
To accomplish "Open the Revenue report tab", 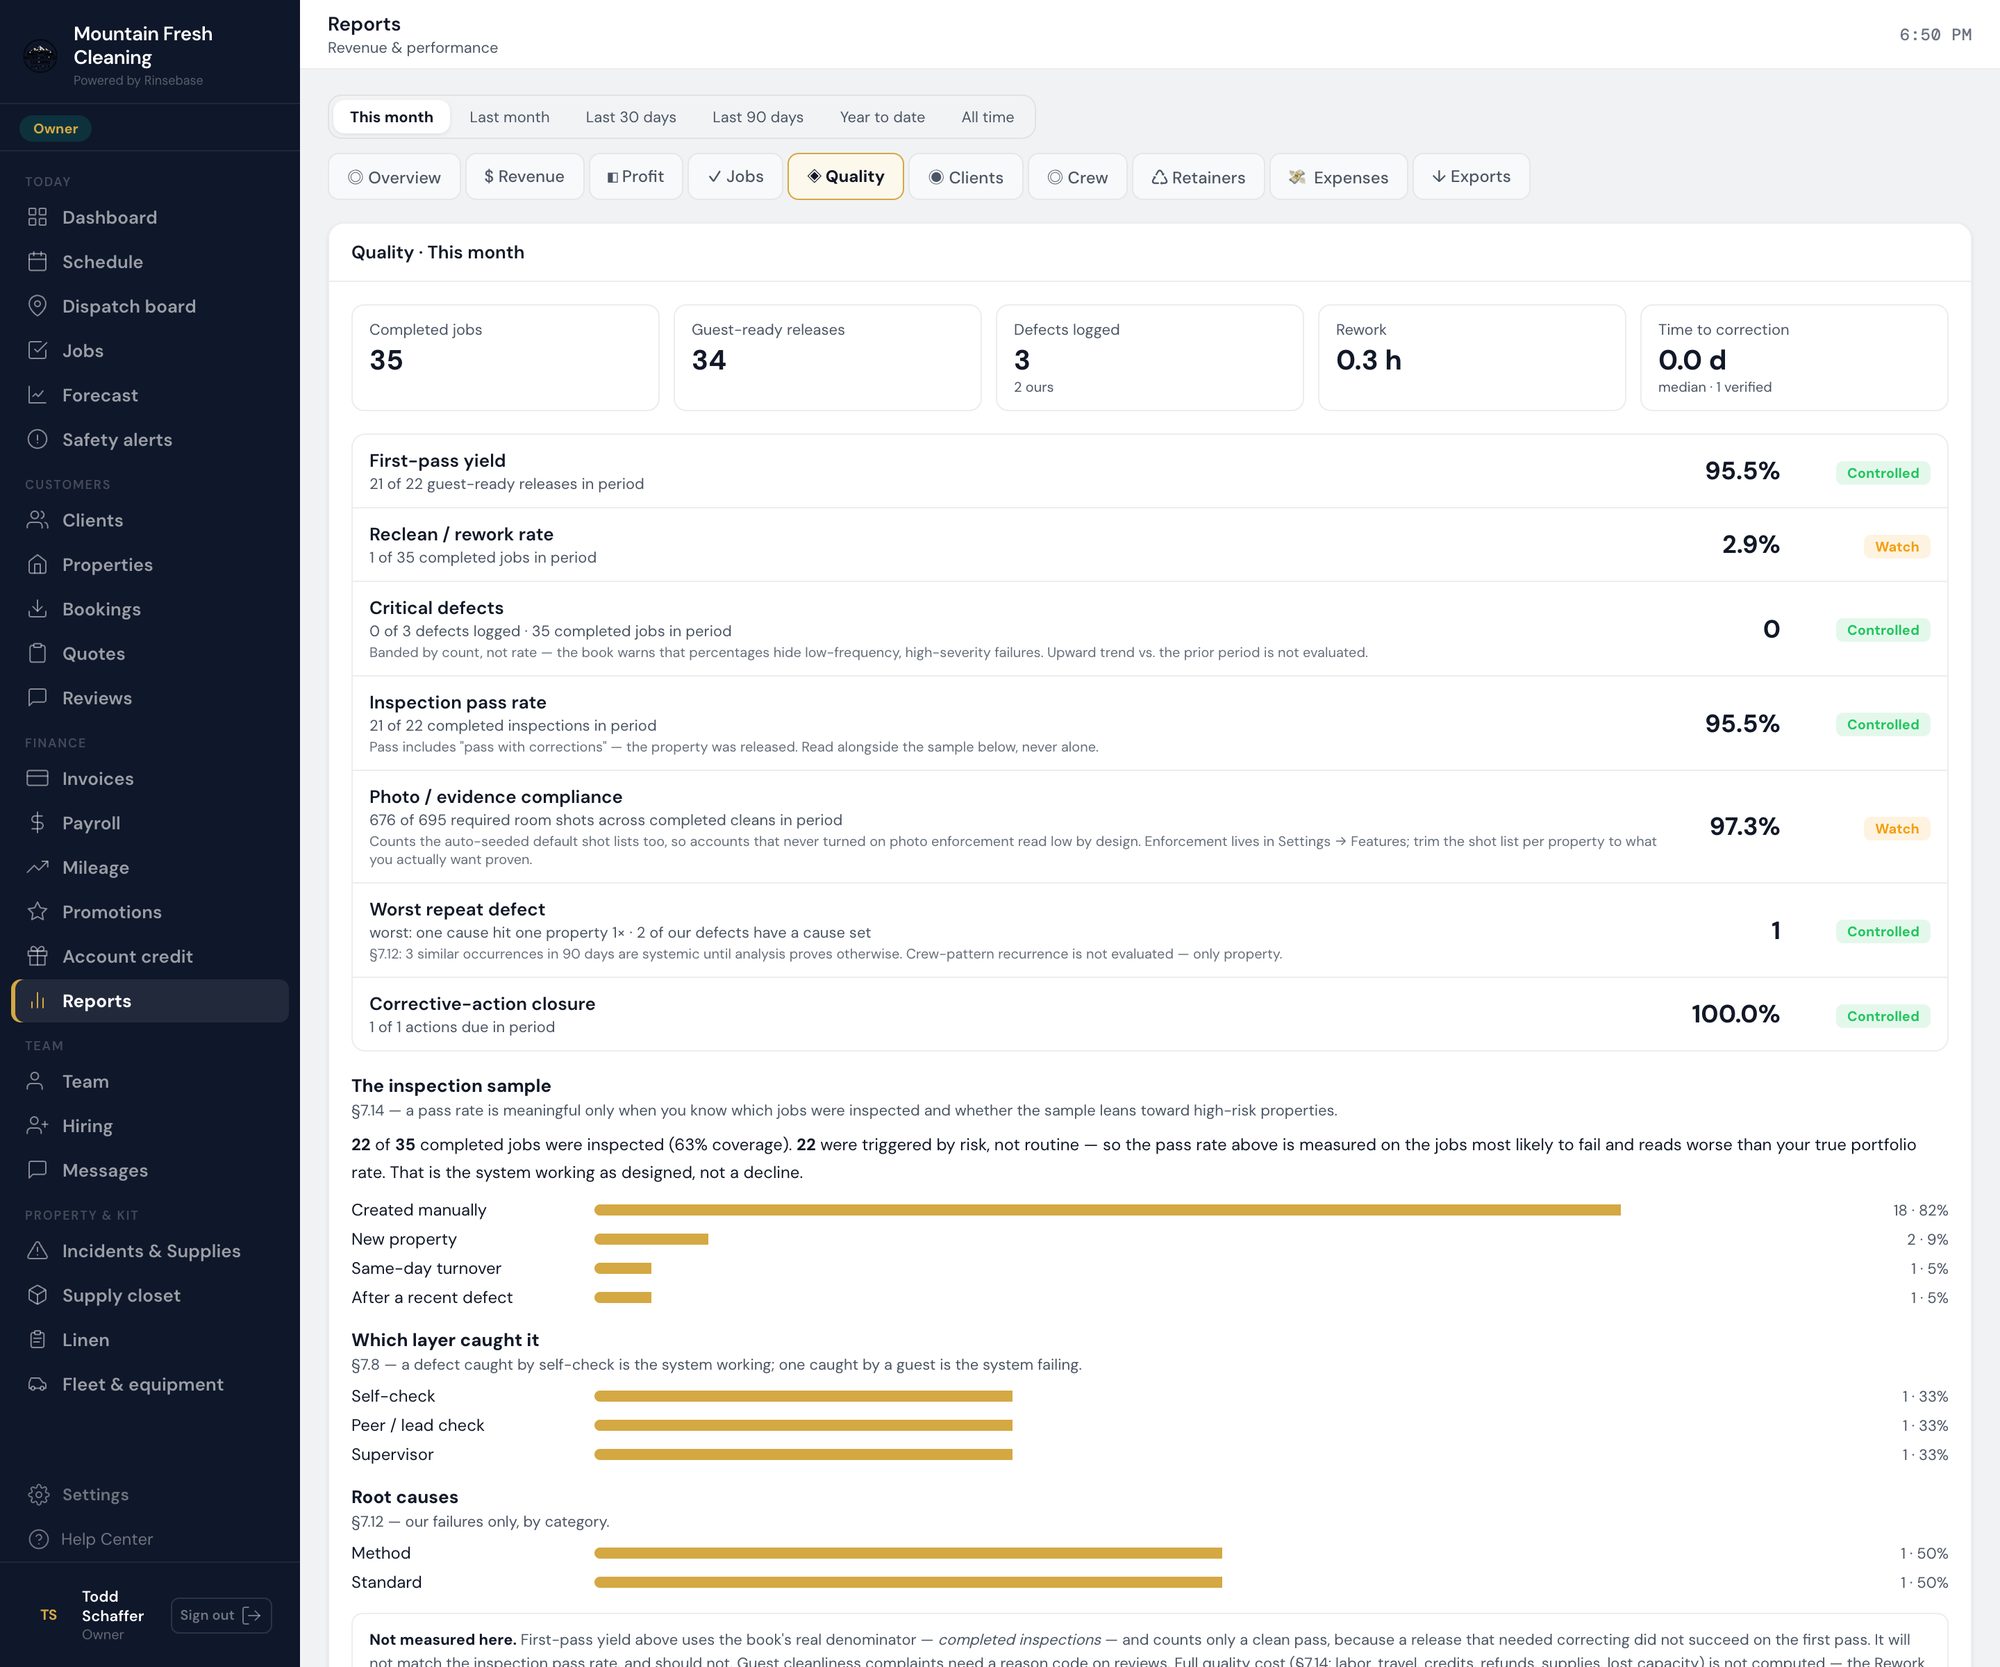I will coord(524,177).
